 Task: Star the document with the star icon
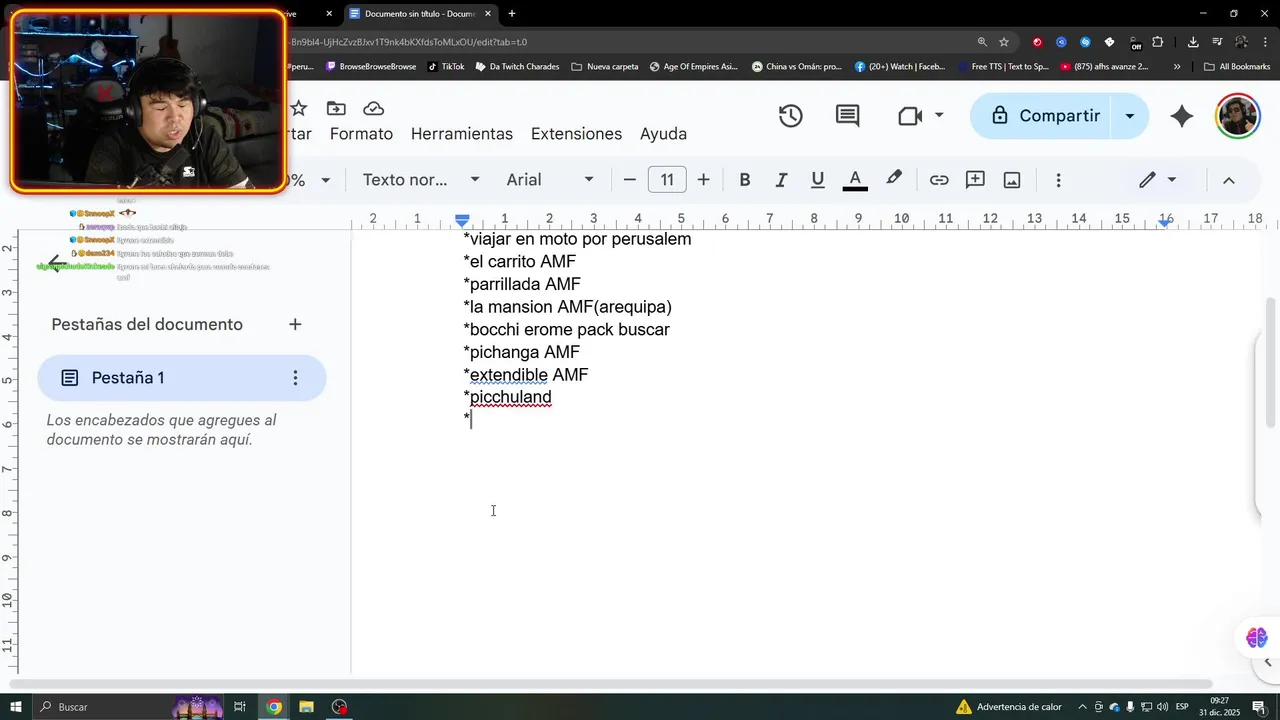tap(298, 108)
